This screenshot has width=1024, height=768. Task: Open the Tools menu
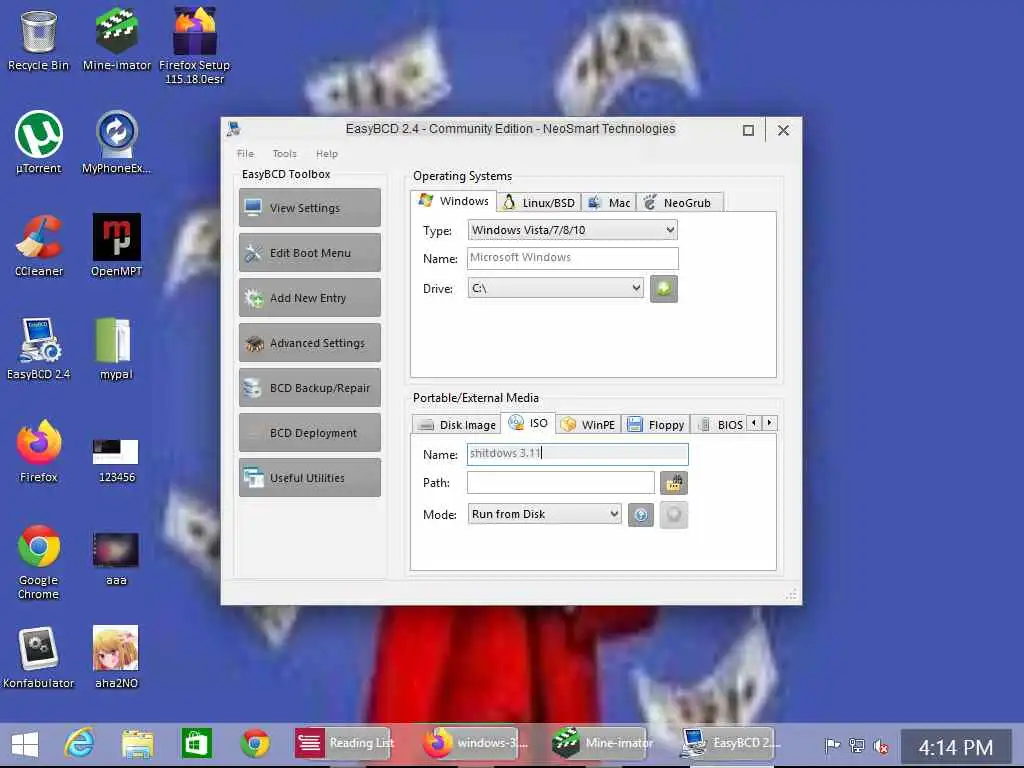(x=285, y=153)
